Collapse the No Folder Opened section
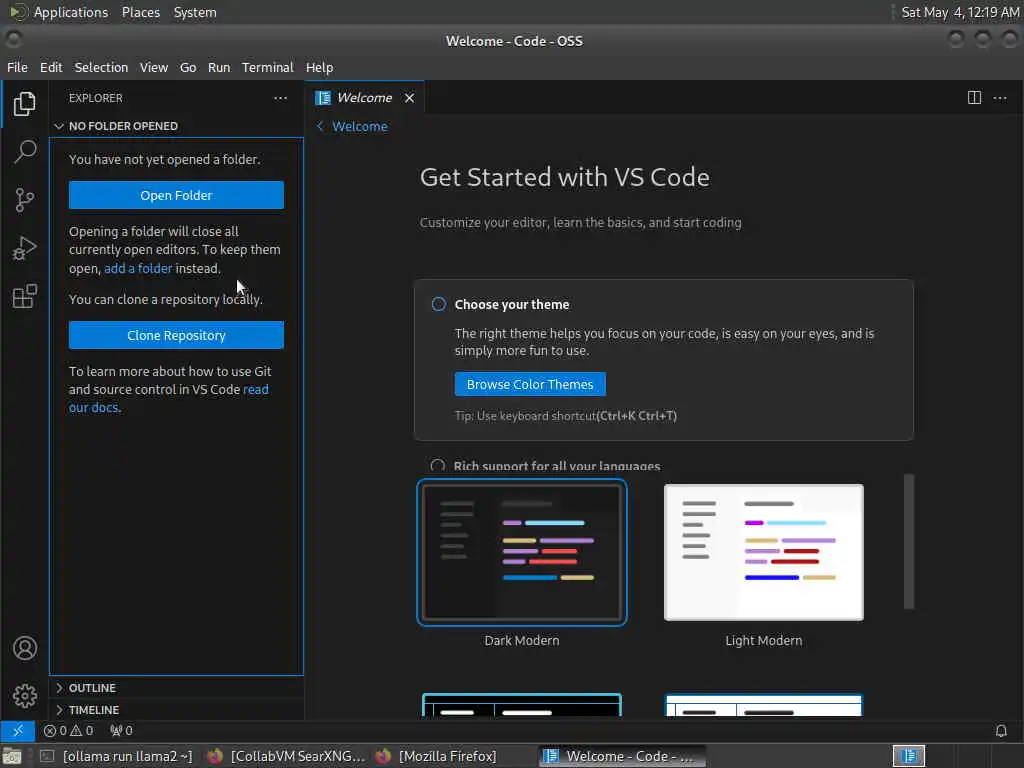Screen dimensions: 1024x768 click(176, 126)
